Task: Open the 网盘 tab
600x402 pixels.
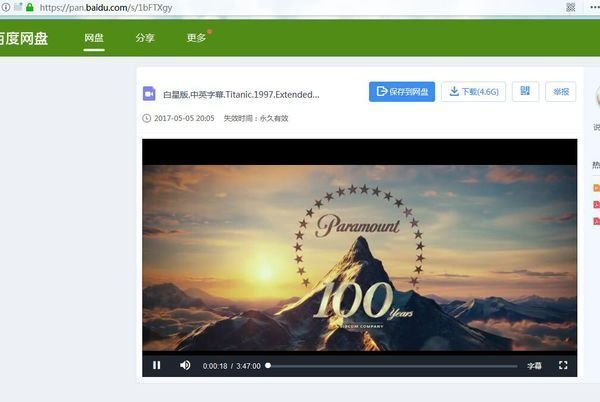Action: [94, 38]
